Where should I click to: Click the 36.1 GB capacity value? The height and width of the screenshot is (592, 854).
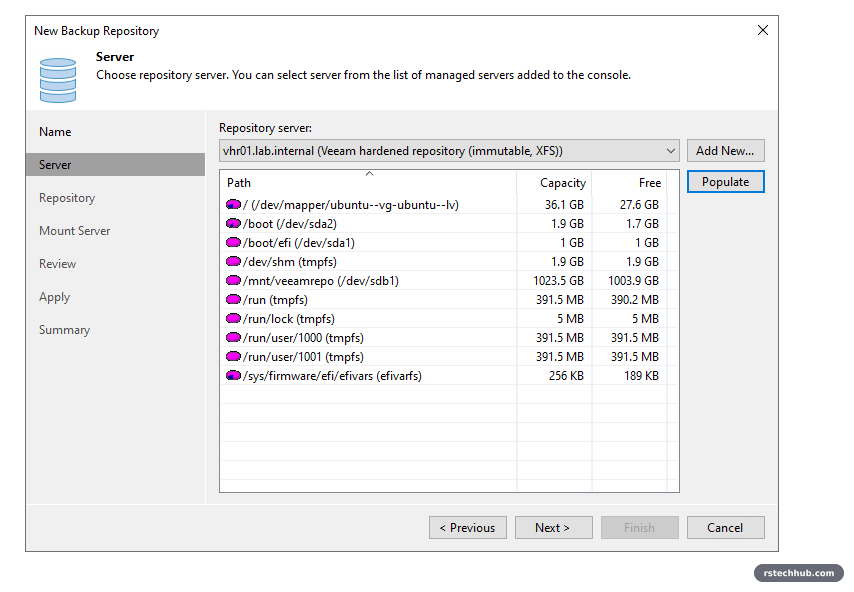[564, 205]
